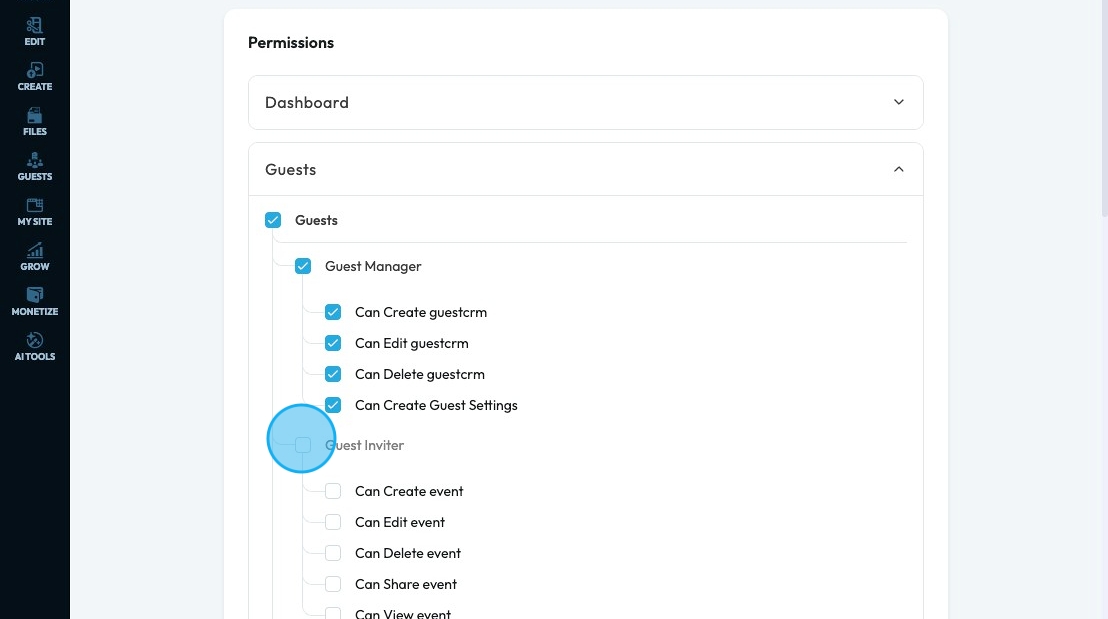Check the Can Create event box
Image resolution: width=1108 pixels, height=619 pixels.
pyautogui.click(x=333, y=491)
